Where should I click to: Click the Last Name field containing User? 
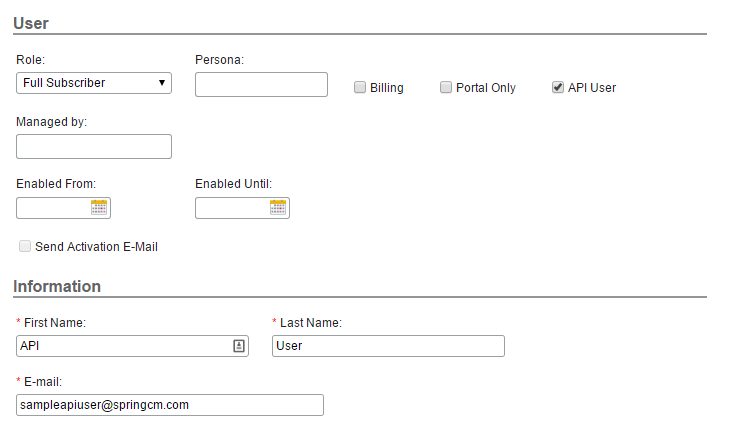388,346
